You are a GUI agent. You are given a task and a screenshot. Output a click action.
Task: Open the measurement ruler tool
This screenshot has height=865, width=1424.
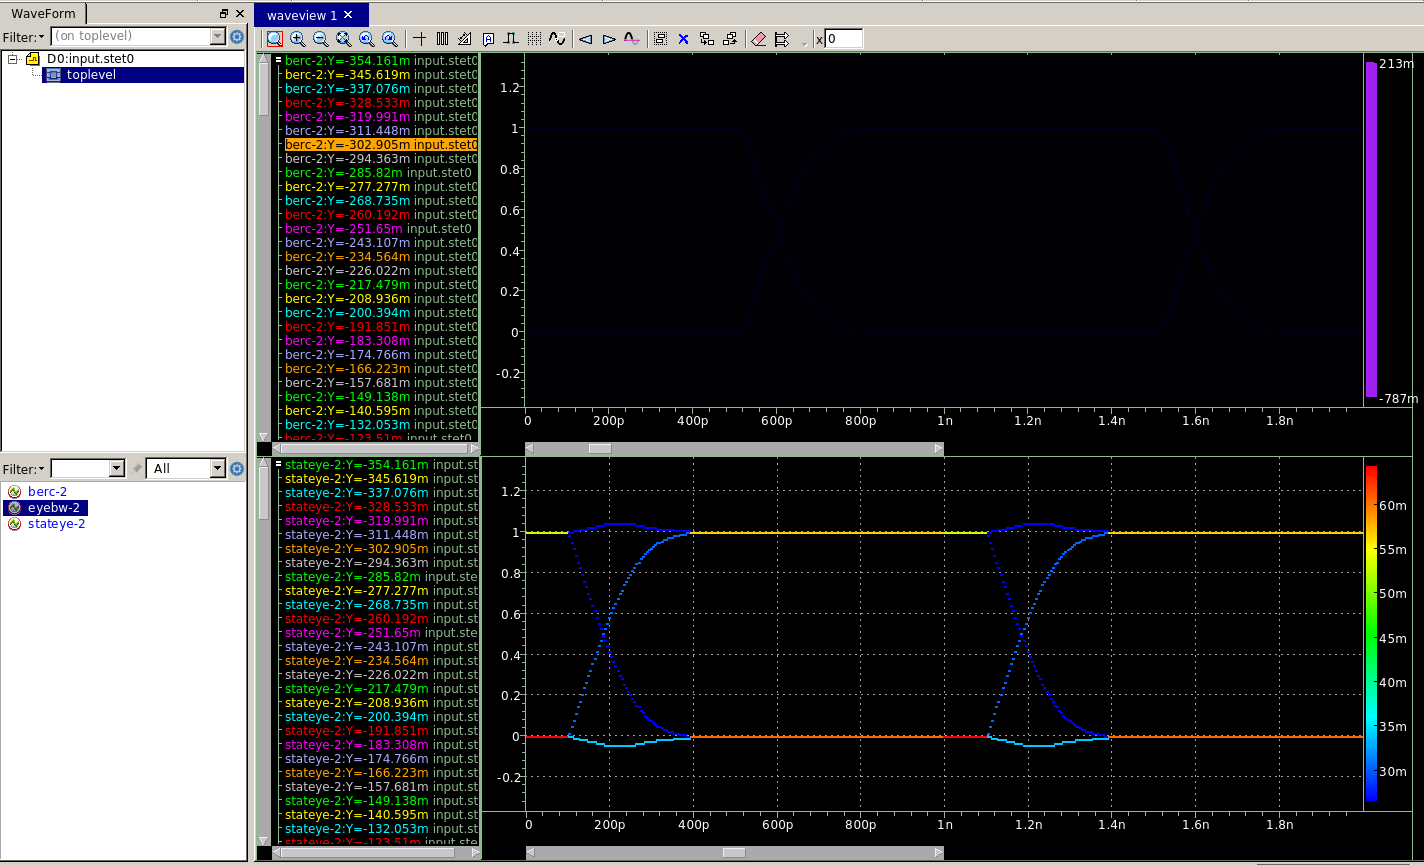point(465,39)
